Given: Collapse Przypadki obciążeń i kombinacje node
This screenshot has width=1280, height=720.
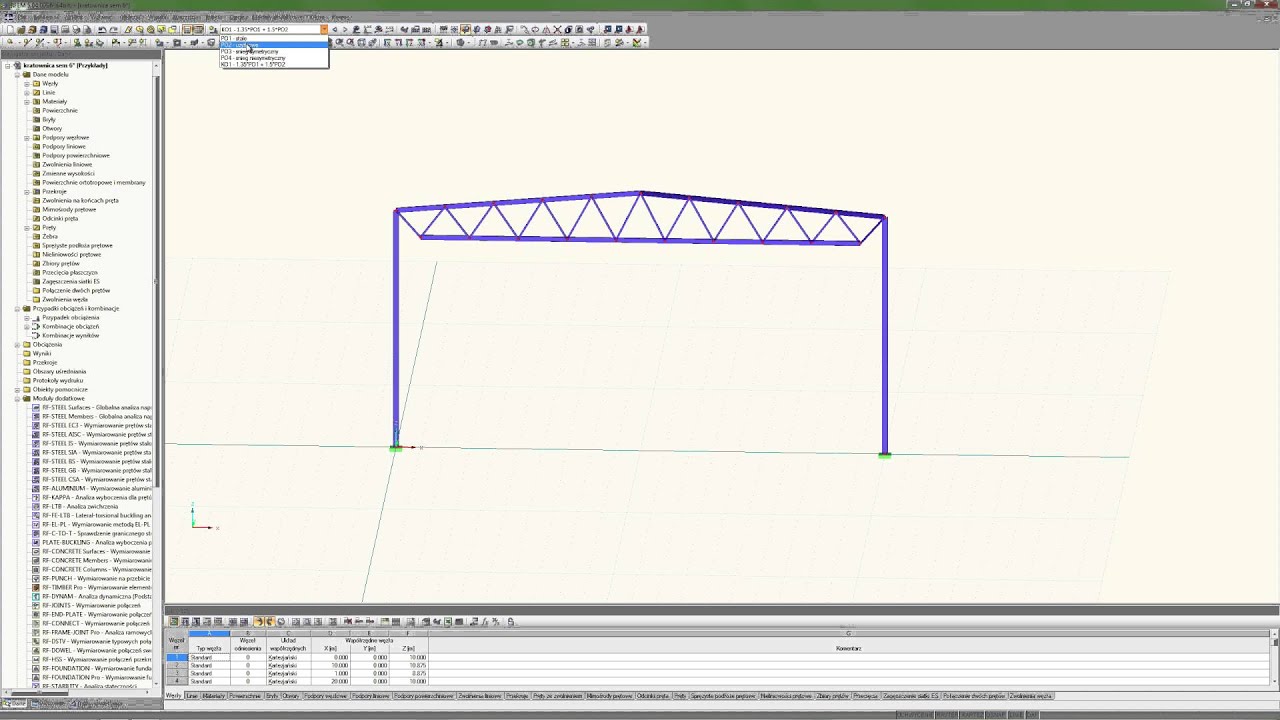Looking at the screenshot, I should click(18, 308).
